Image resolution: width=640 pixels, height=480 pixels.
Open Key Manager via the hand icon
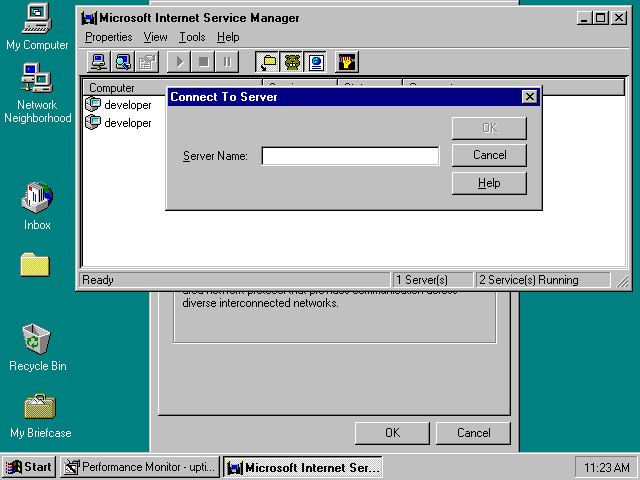click(347, 62)
